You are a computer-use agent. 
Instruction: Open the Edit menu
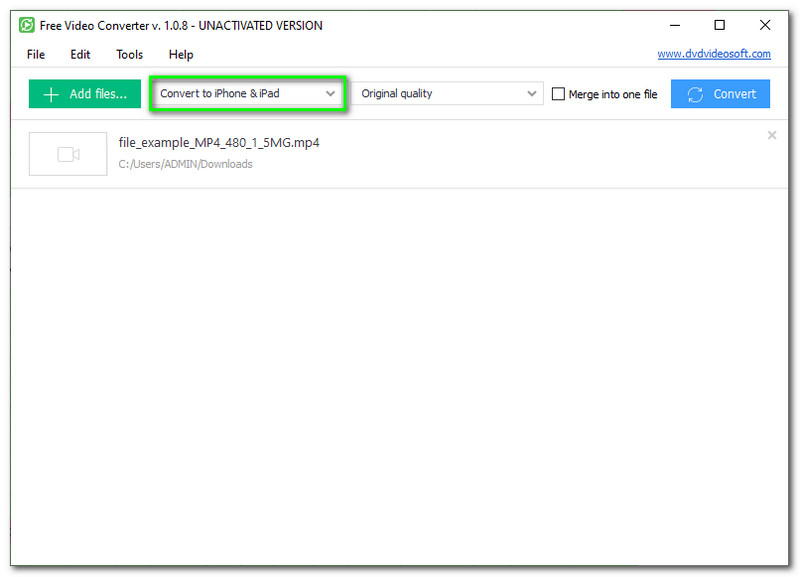pos(80,55)
